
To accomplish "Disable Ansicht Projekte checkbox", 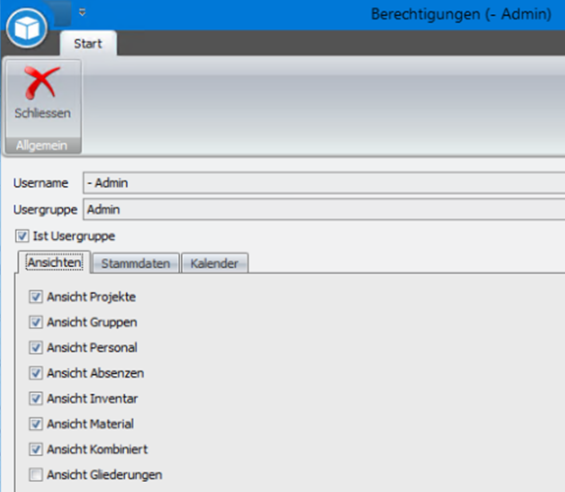I will pyautogui.click(x=36, y=297).
